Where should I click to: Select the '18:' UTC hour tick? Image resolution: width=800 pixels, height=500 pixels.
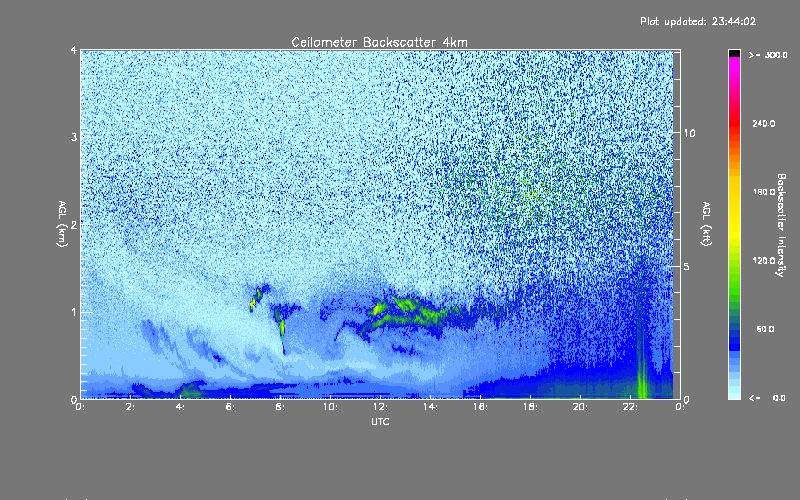pyautogui.click(x=530, y=407)
